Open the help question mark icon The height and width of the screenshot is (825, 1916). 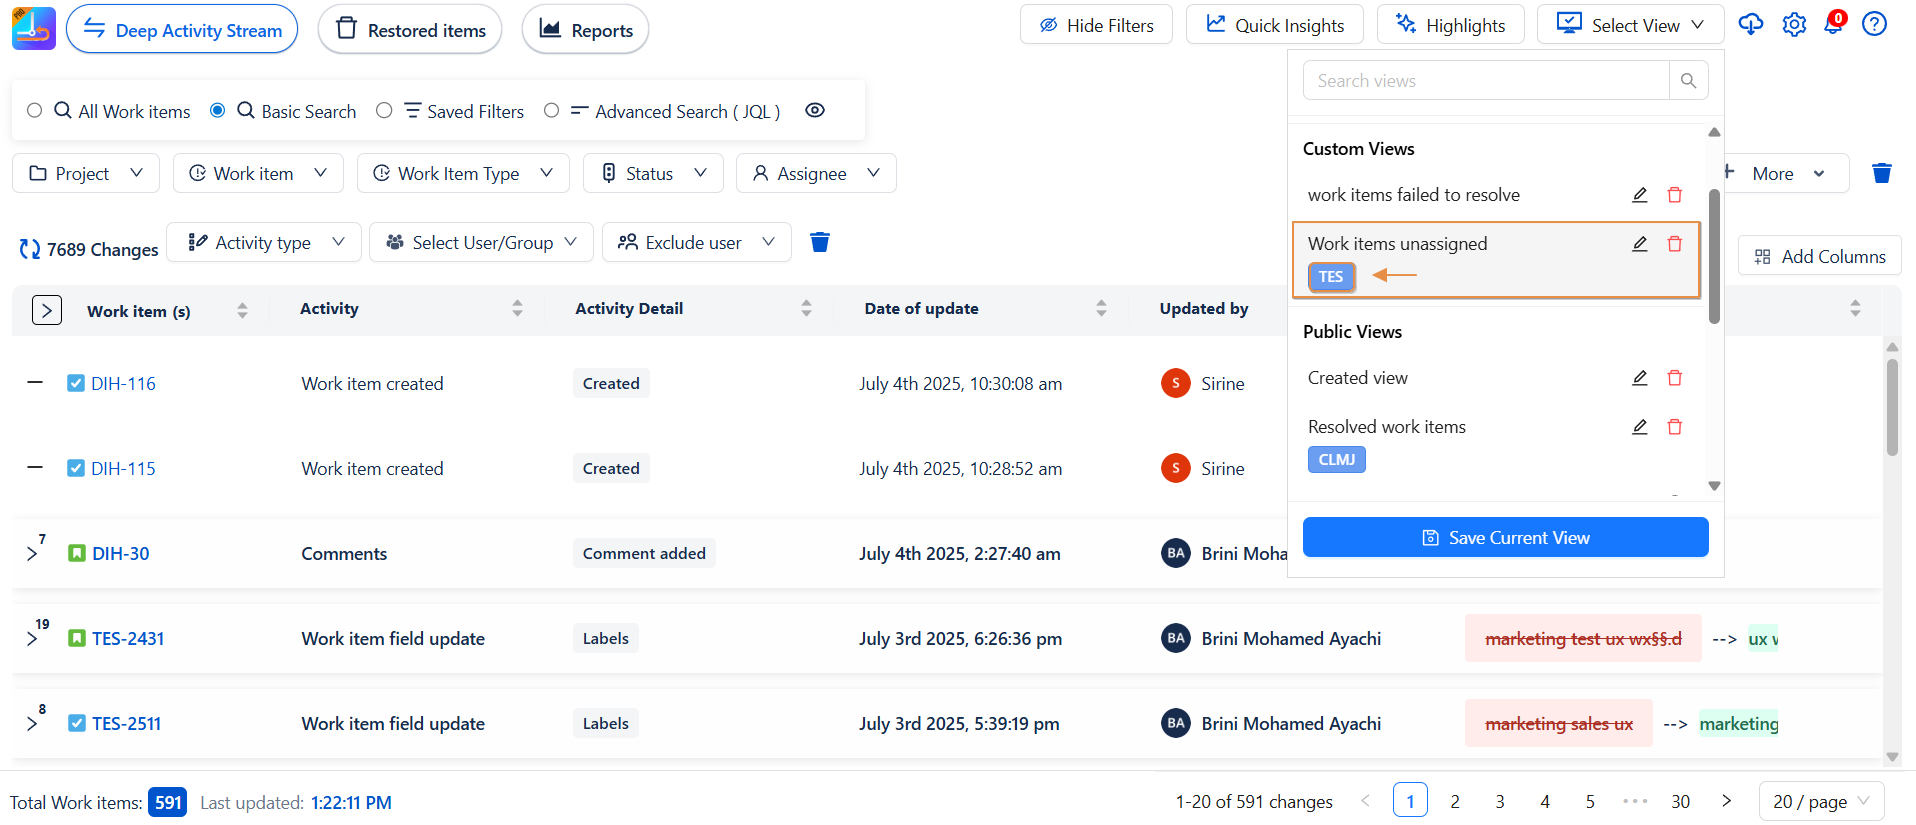coord(1874,25)
